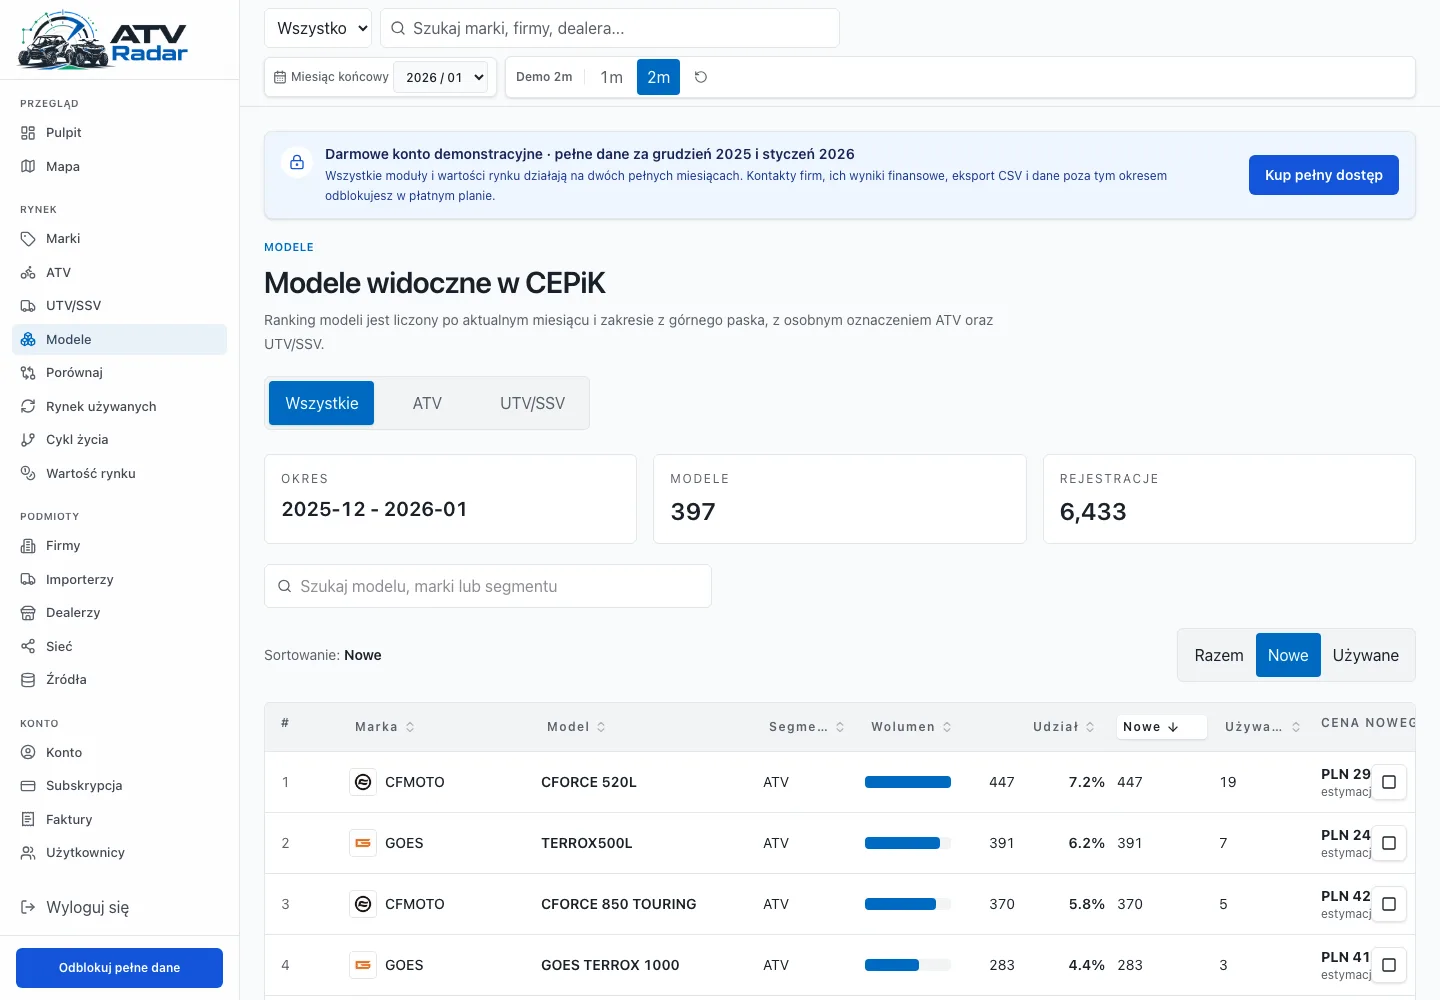This screenshot has height=1000, width=1440.
Task: Select the 2m period toggle
Action: [x=658, y=77]
